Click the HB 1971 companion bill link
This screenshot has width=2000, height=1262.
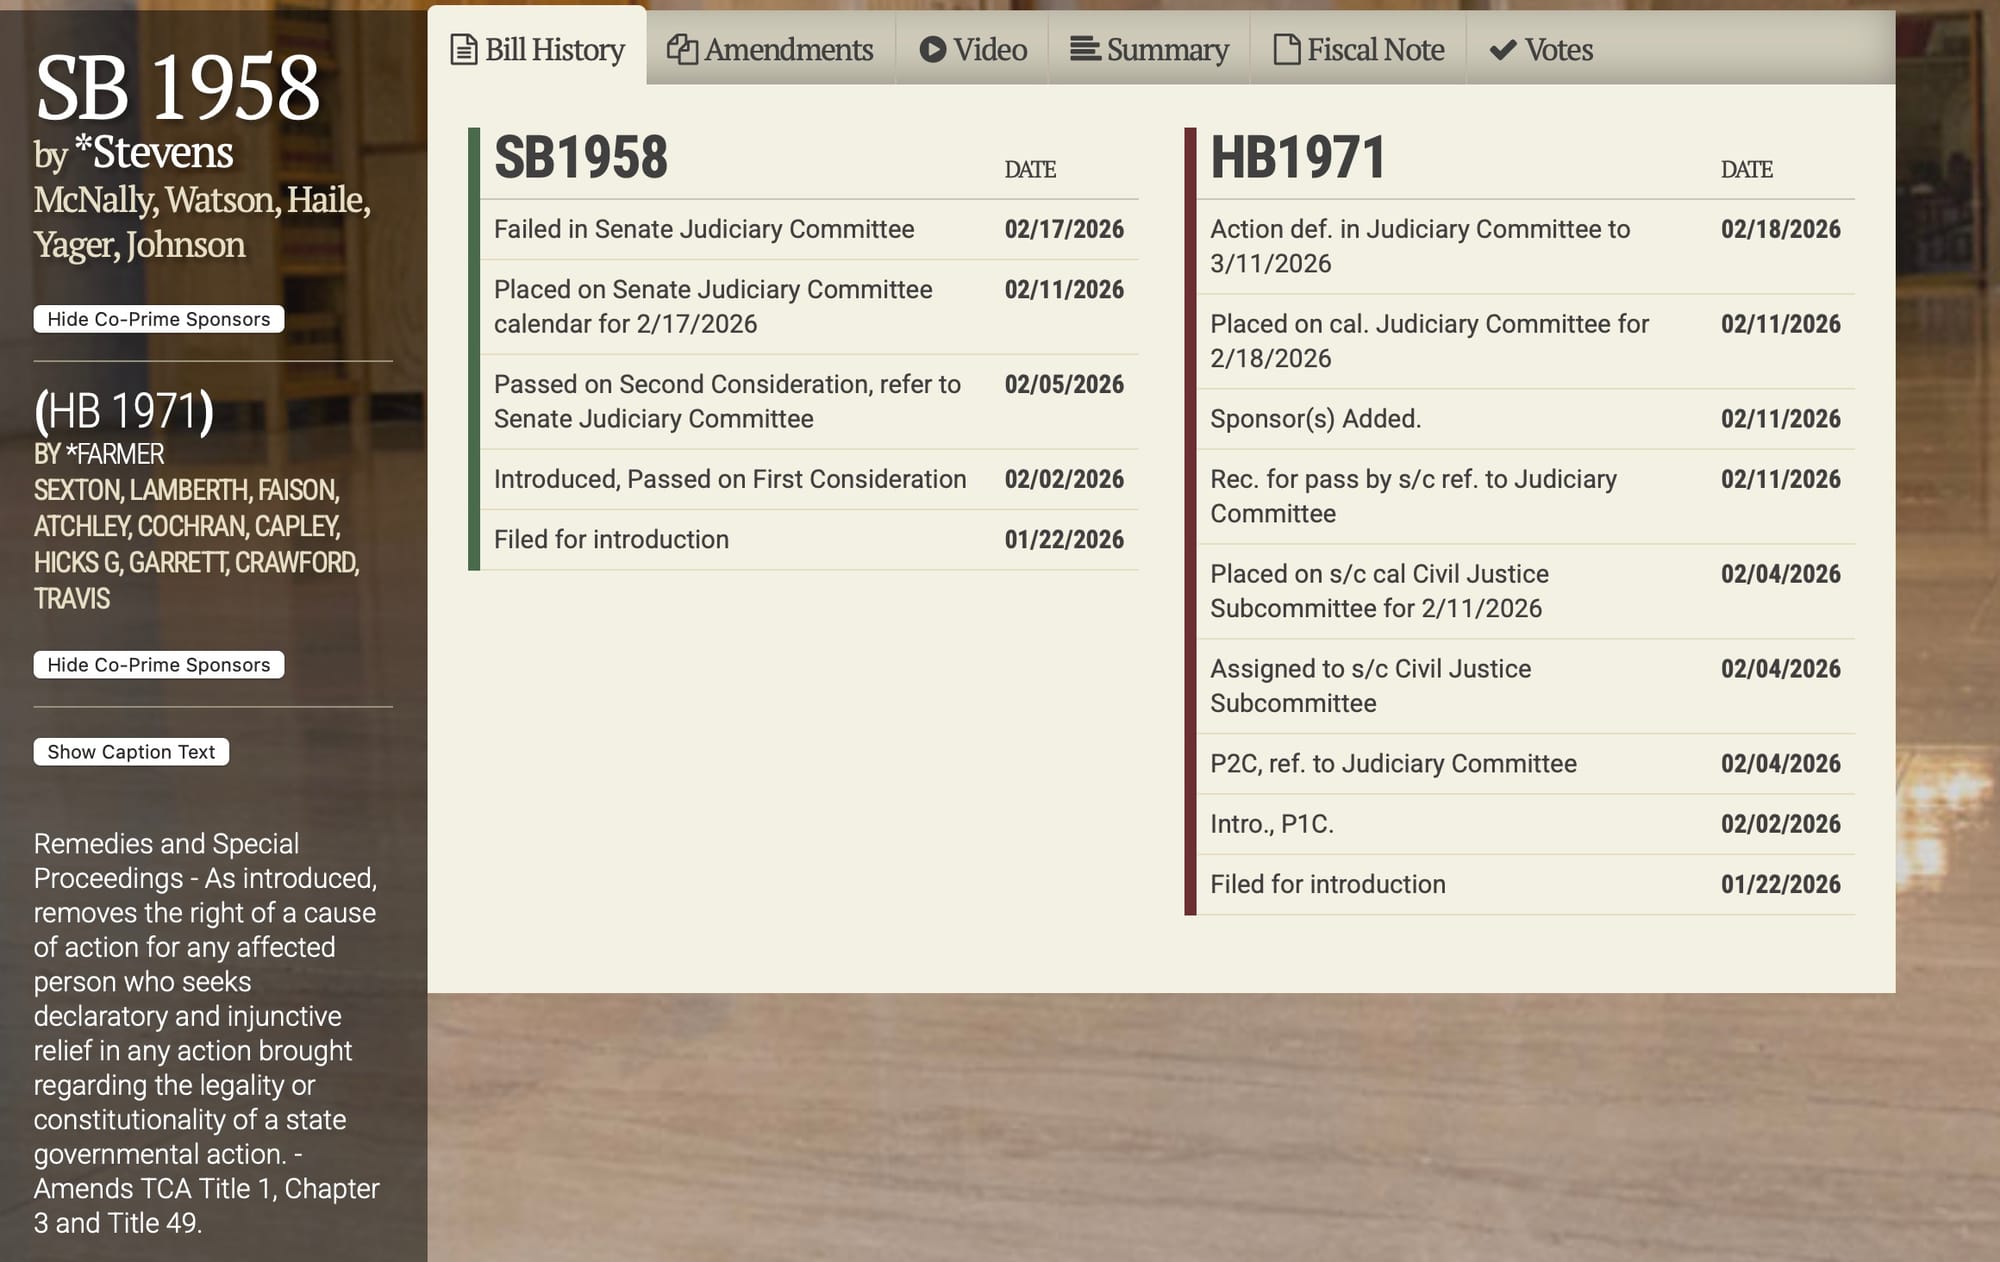point(124,411)
